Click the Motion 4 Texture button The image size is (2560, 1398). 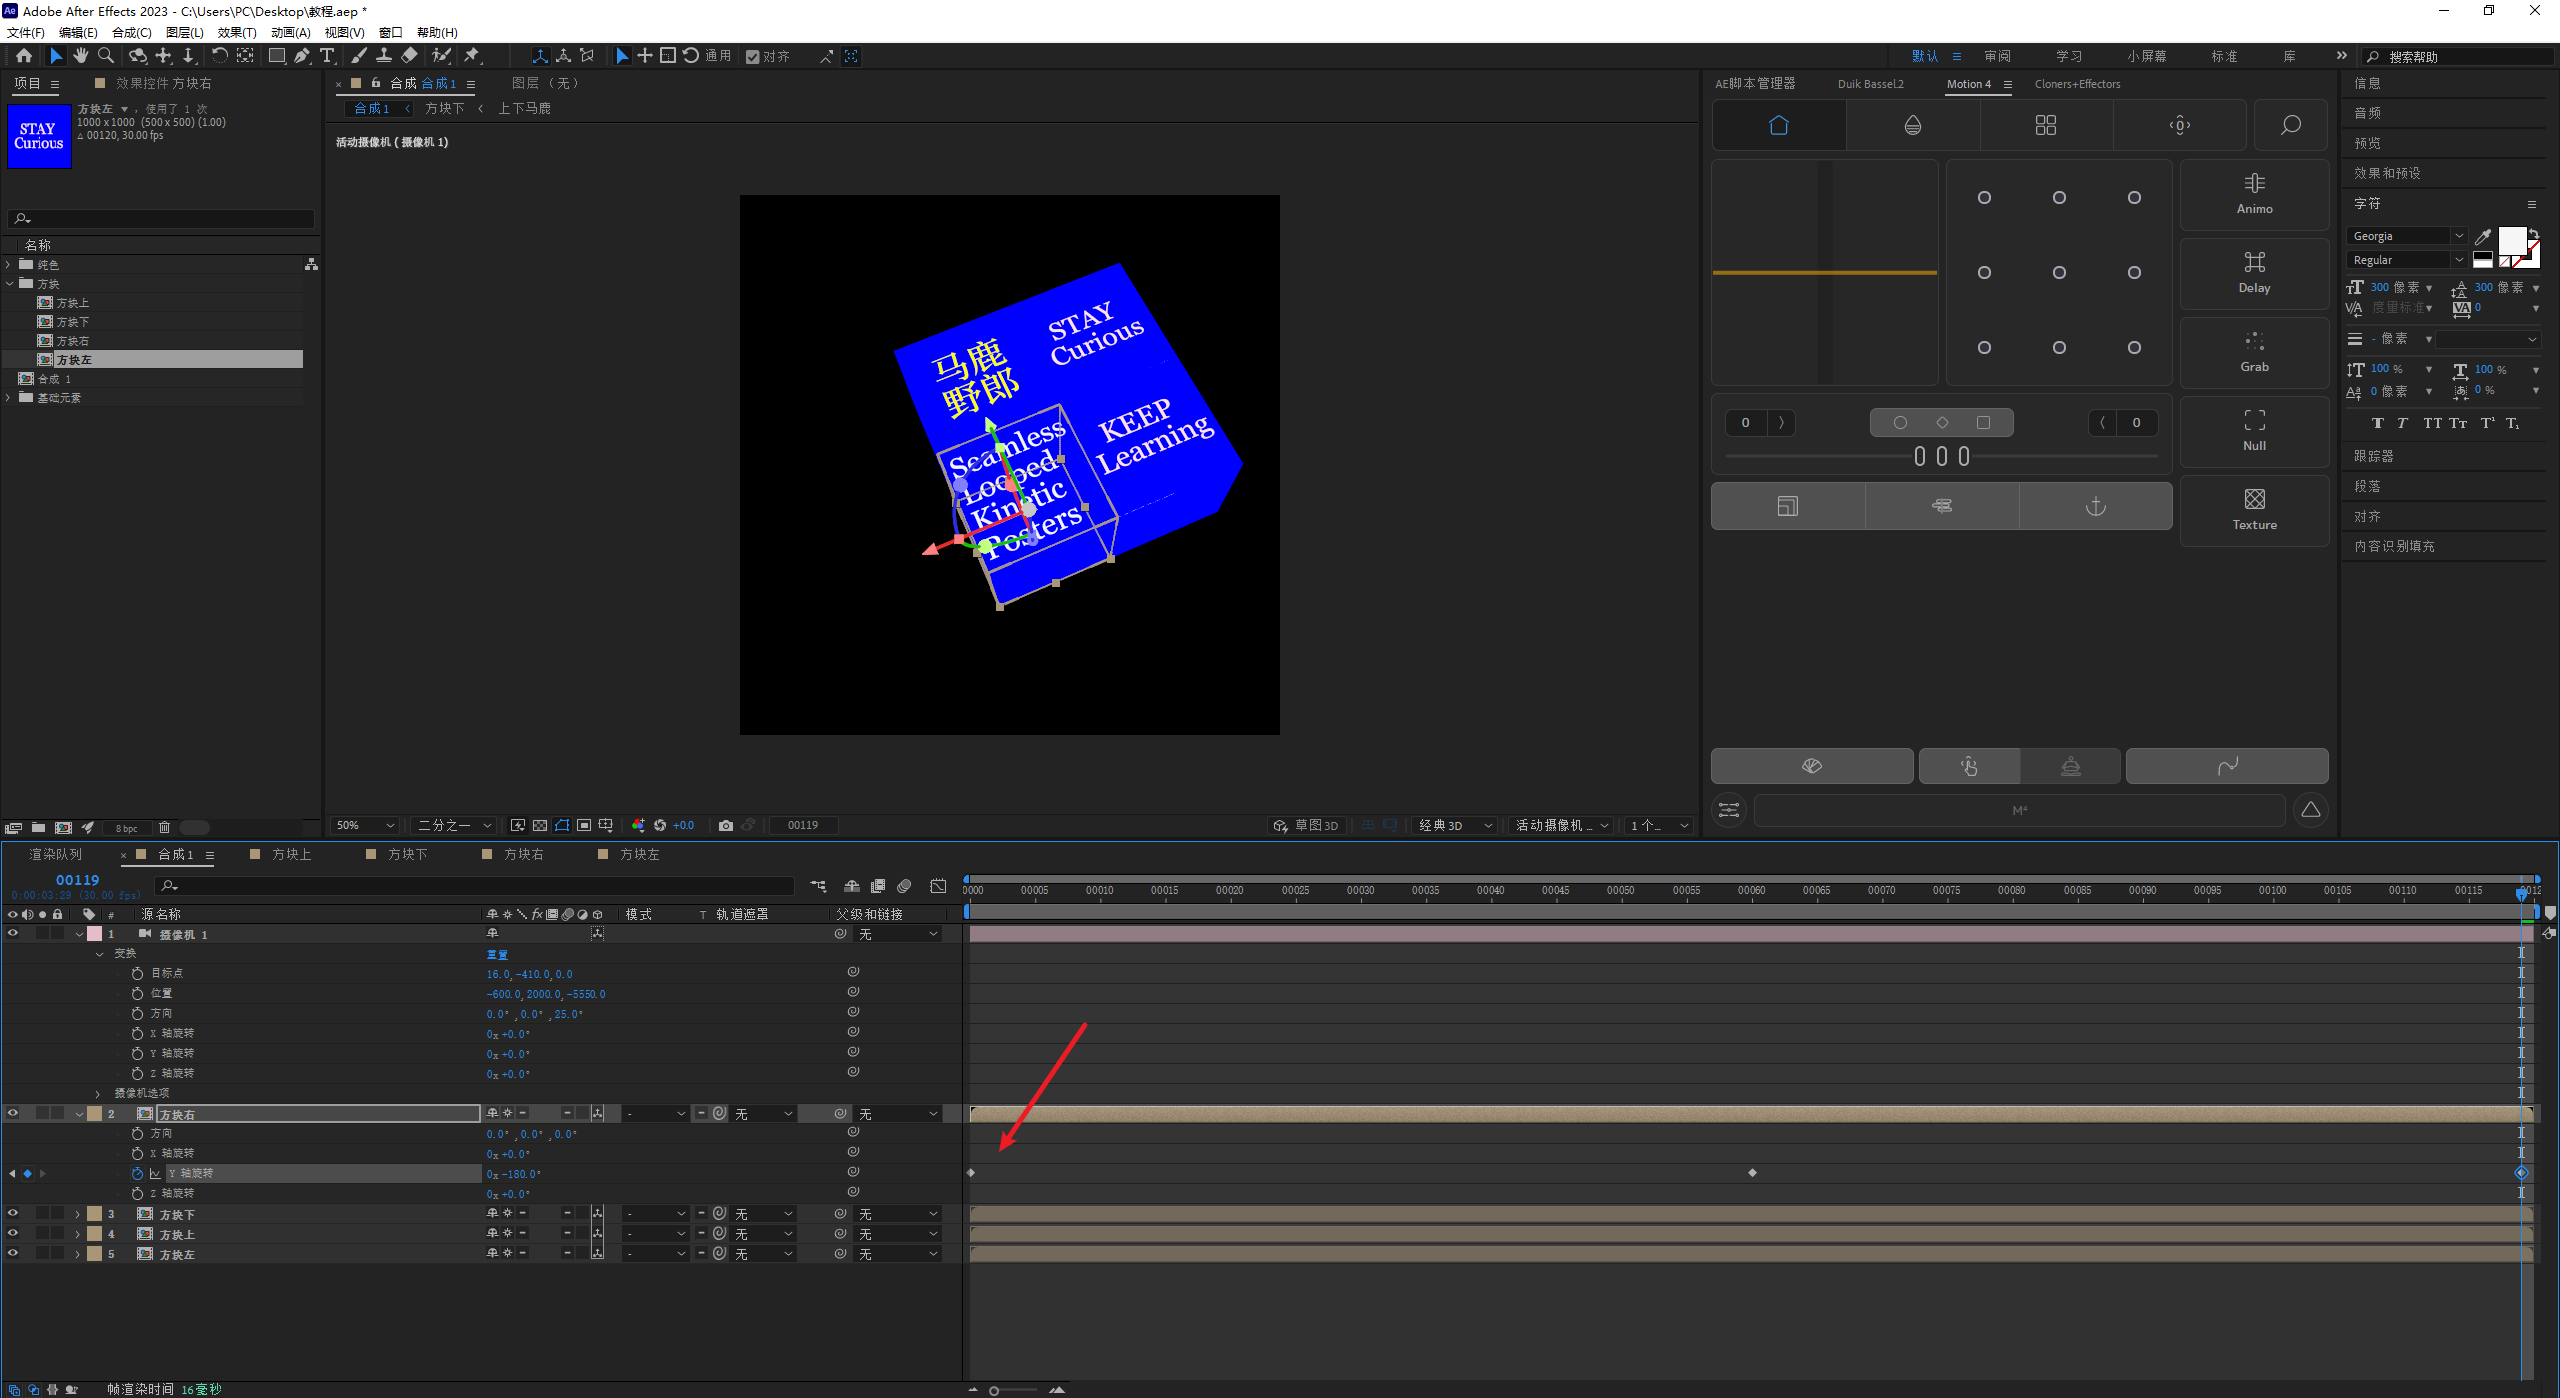coord(2254,509)
